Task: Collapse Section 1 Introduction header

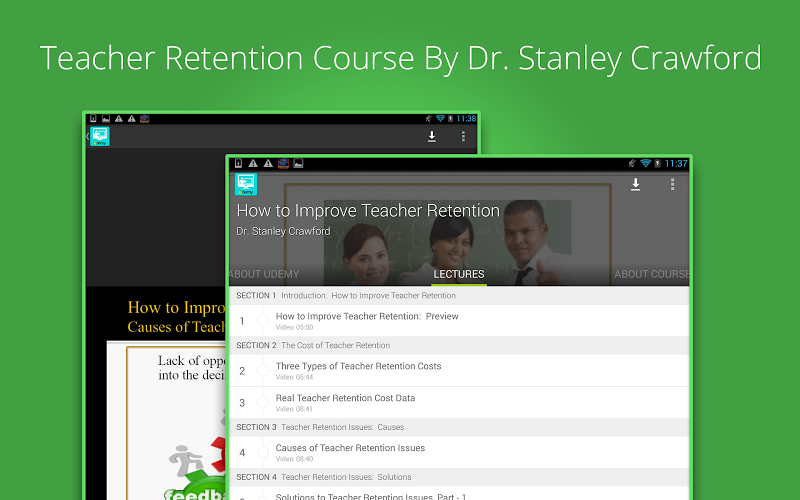Action: point(459,295)
